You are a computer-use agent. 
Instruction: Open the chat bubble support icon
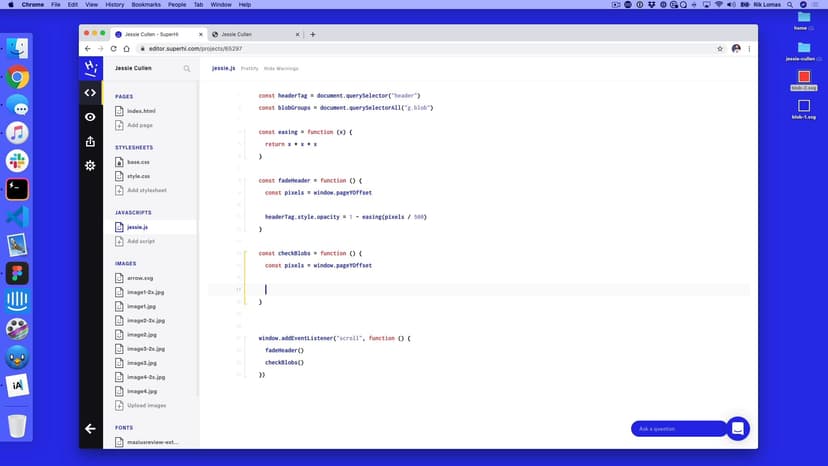[737, 428]
